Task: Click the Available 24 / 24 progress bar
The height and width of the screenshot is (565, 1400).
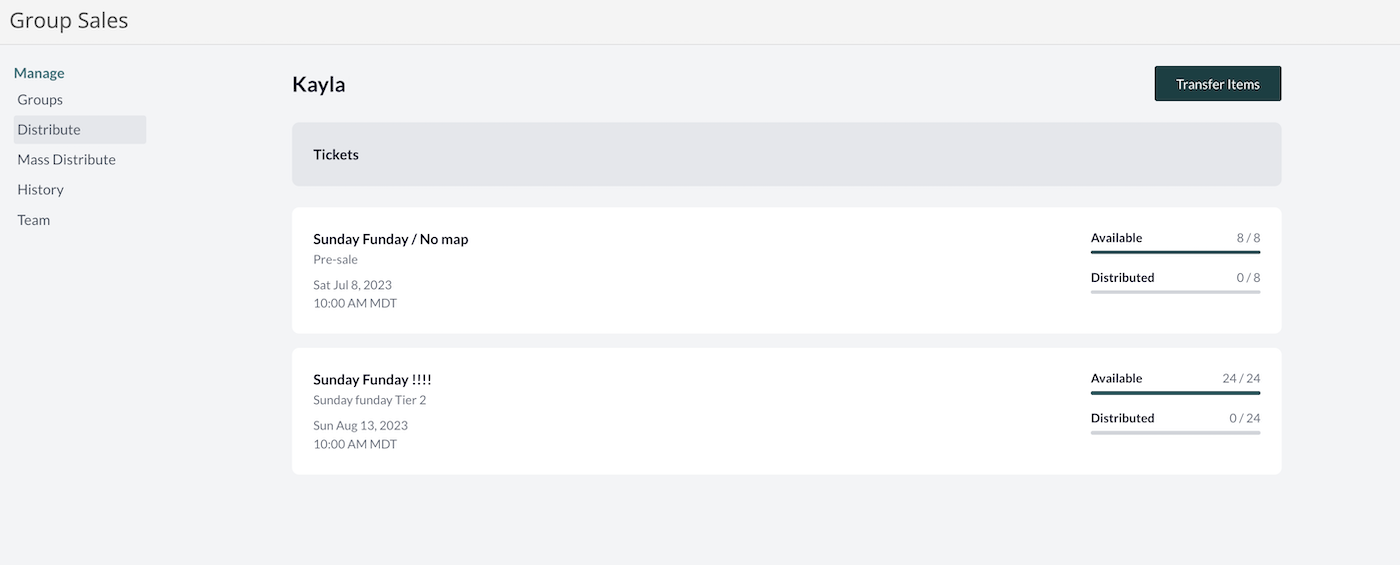Action: pyautogui.click(x=1175, y=393)
